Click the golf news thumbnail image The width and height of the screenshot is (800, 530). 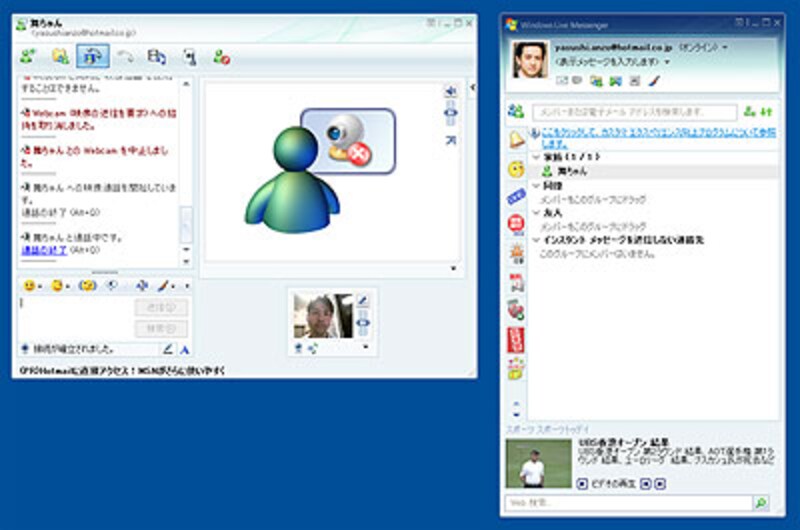pos(538,464)
